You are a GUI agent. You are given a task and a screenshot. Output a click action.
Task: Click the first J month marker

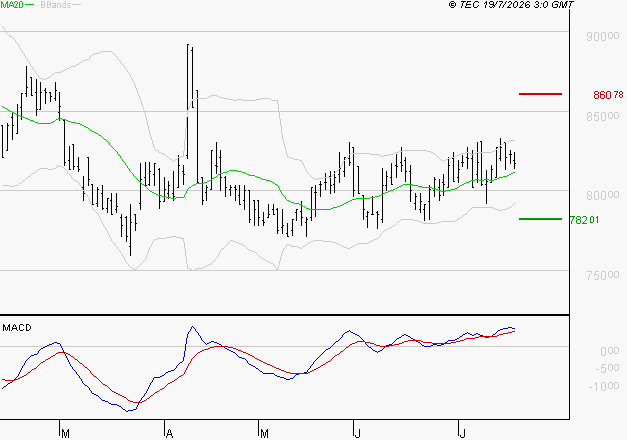[x=358, y=434]
